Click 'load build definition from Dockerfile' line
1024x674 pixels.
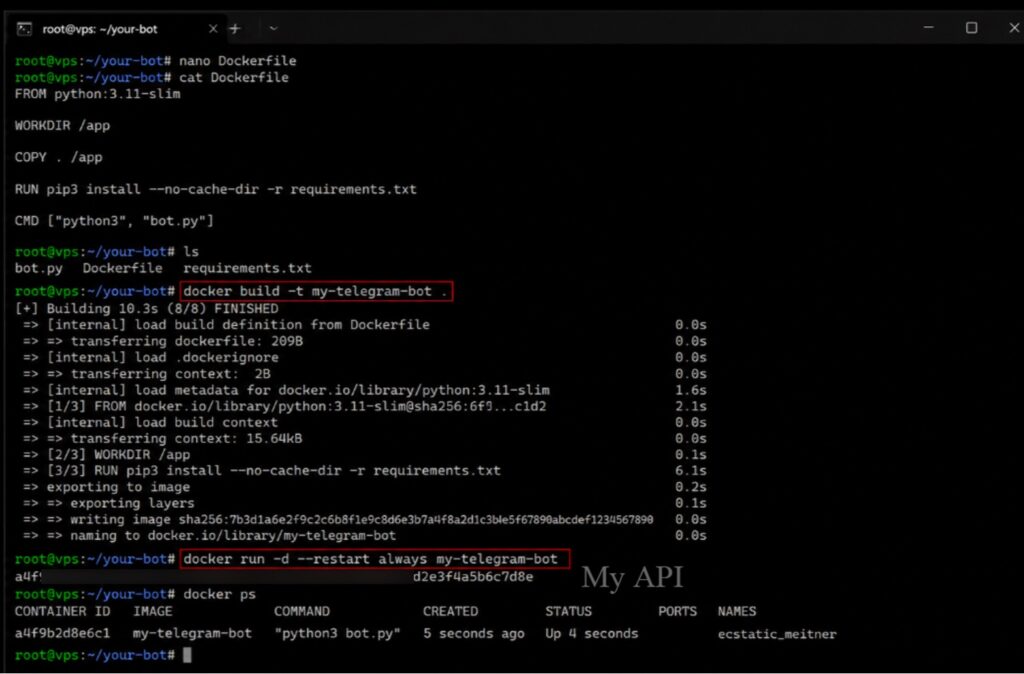click(x=226, y=325)
